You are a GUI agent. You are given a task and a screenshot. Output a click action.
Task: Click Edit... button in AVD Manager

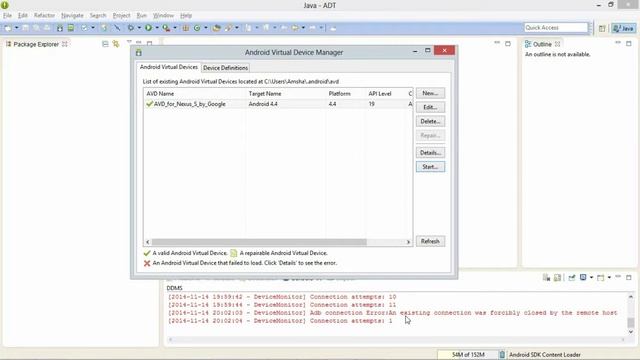430,107
